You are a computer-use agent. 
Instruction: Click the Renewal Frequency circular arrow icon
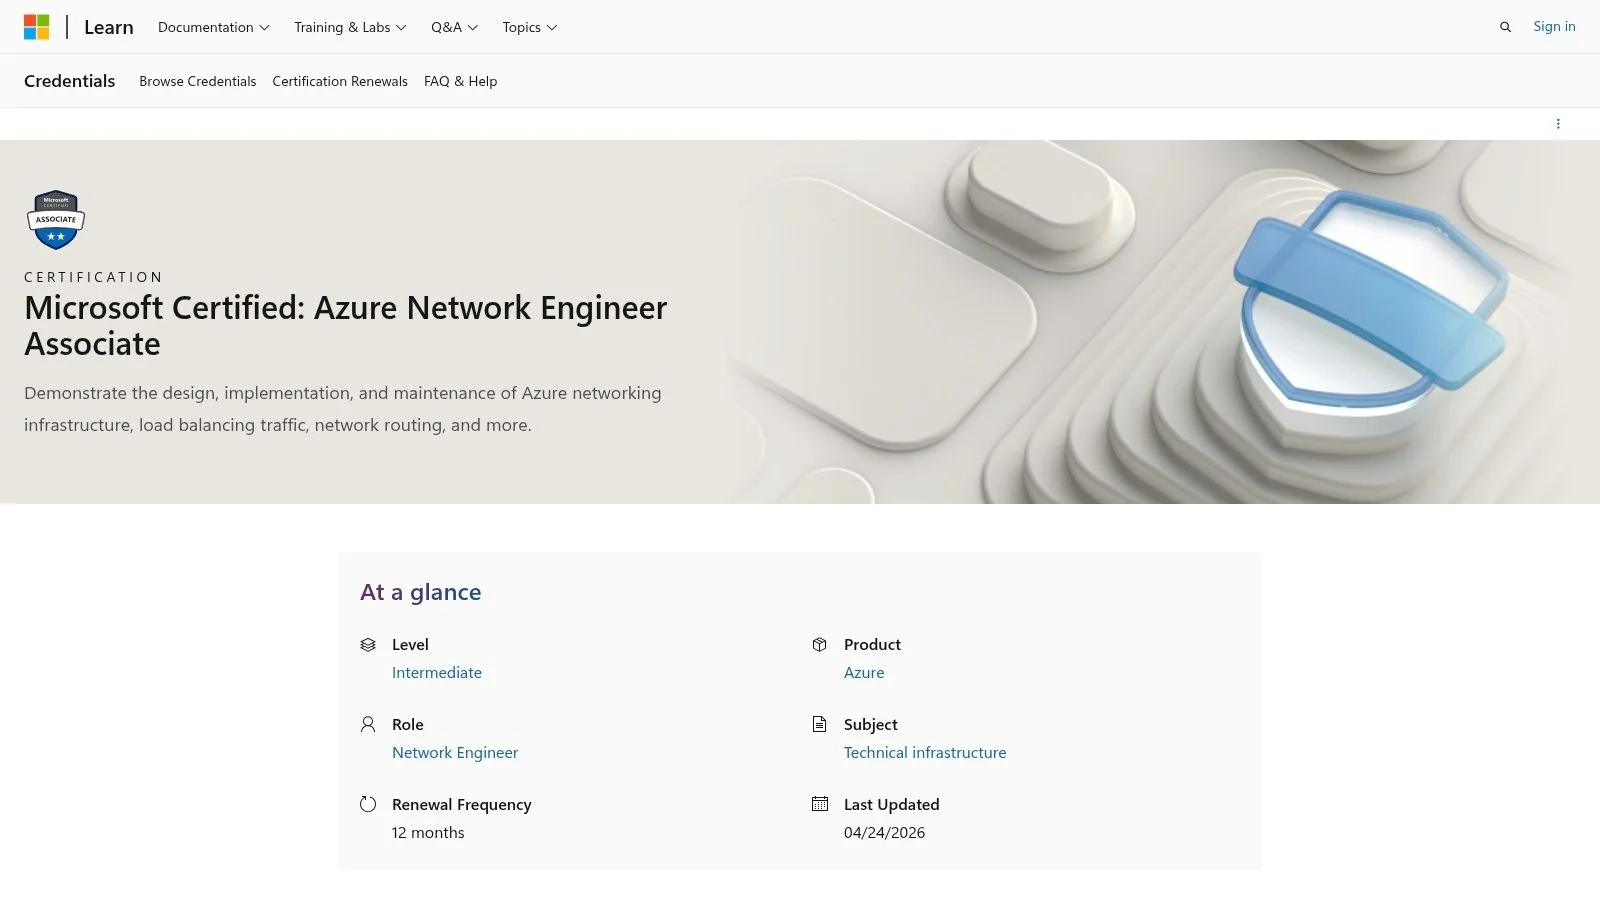coord(368,804)
